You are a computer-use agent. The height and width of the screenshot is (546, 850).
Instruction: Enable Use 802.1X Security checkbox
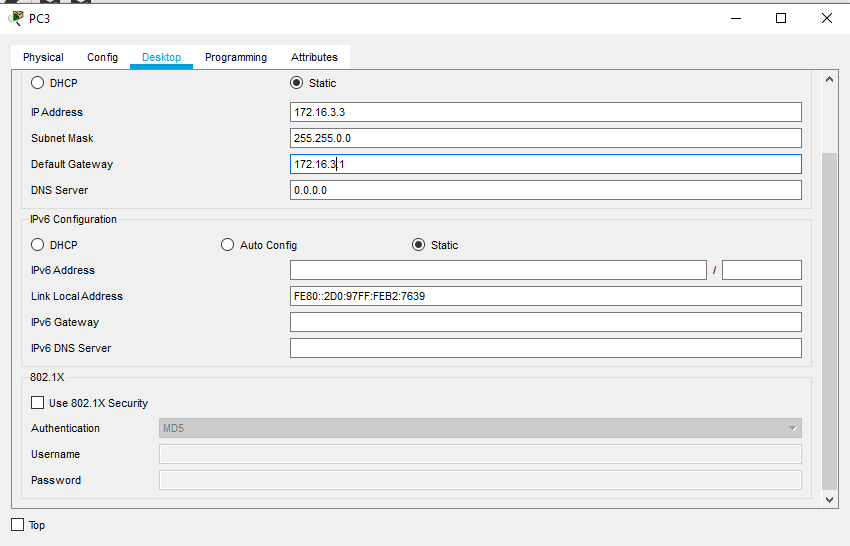tap(37, 403)
